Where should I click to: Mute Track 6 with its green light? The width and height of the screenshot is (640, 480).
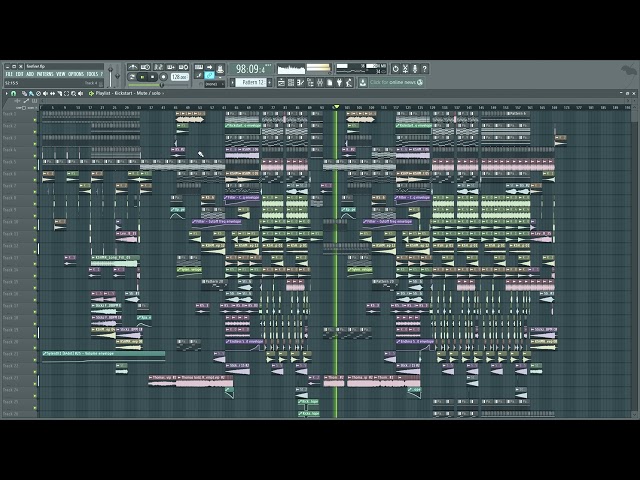click(35, 180)
